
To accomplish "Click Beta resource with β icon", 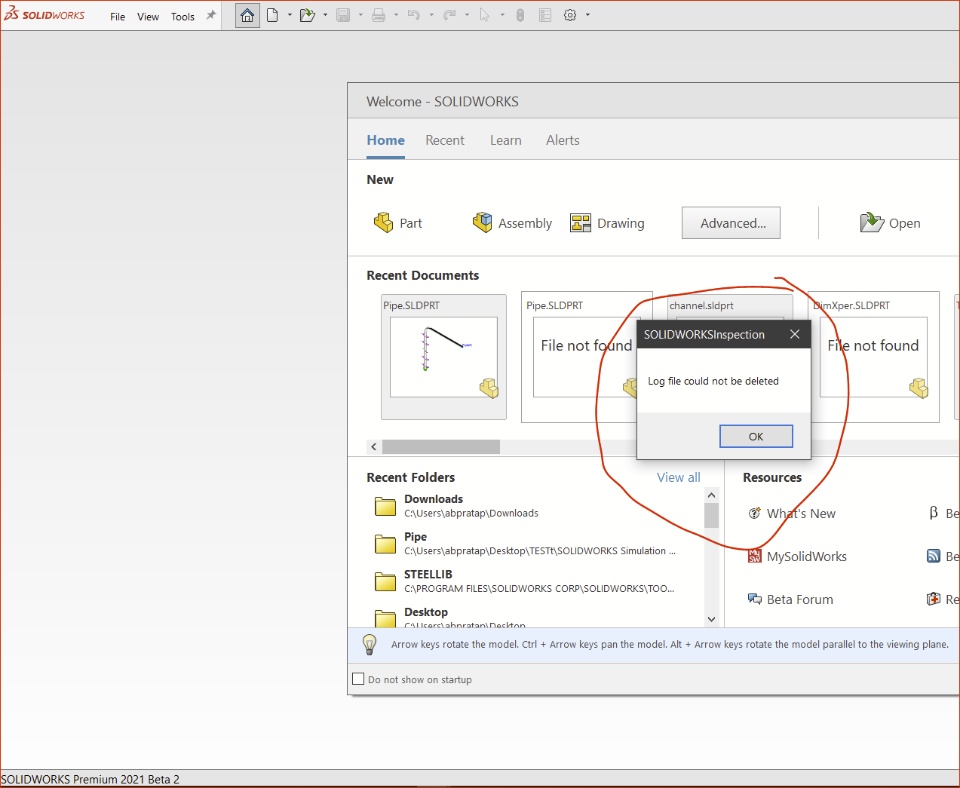I will [943, 513].
